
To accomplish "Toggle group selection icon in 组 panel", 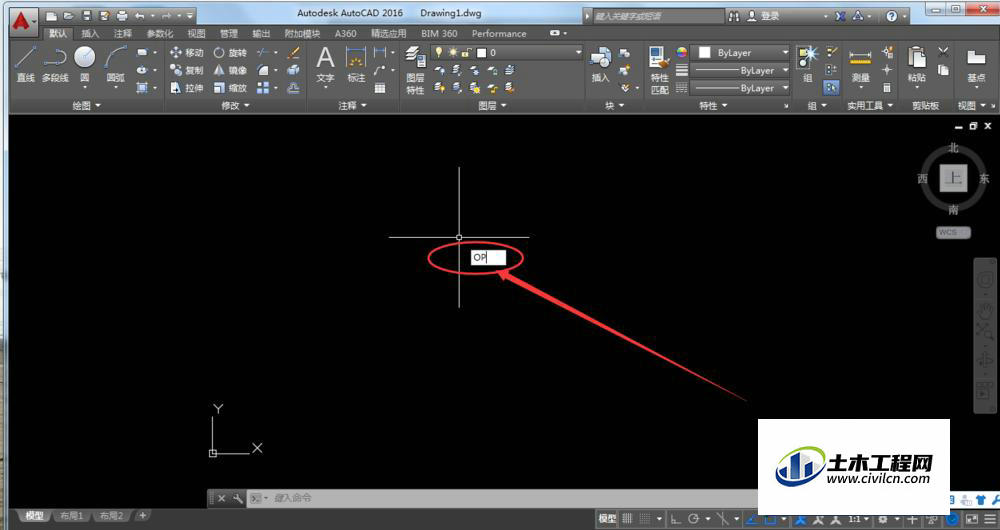I will (830, 88).
